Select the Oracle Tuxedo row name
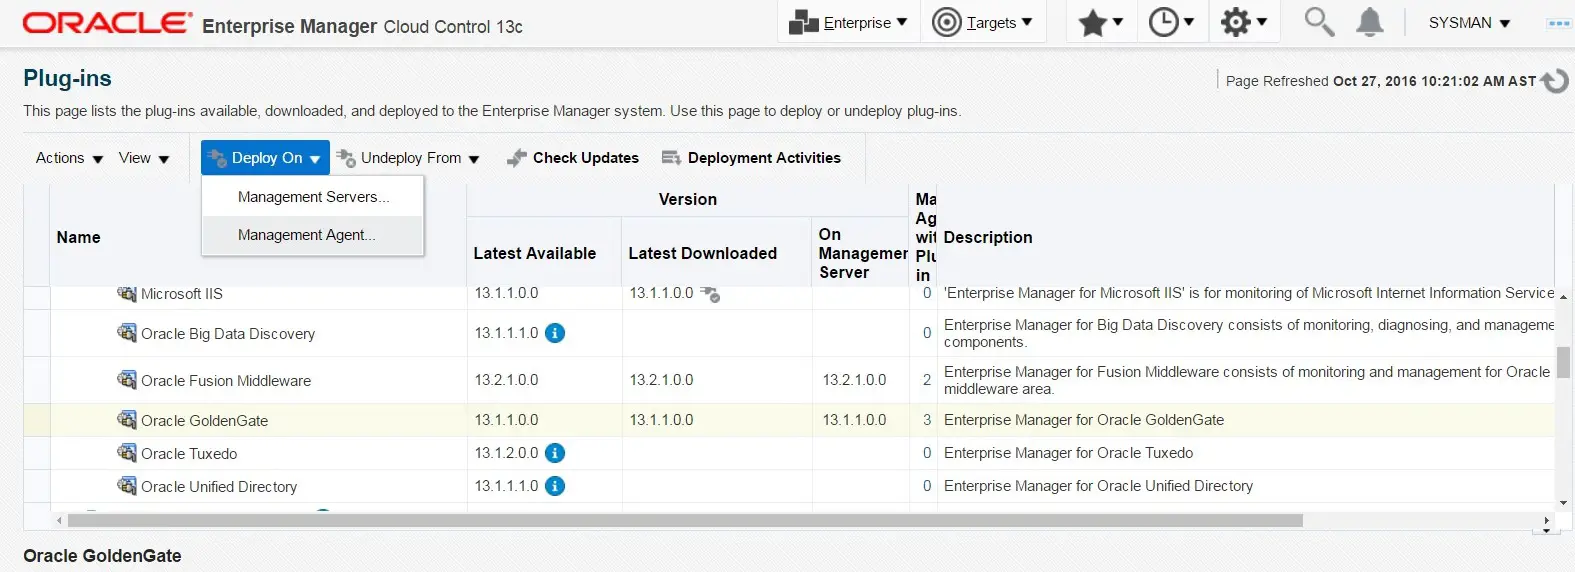Screen dimensions: 1575x572 point(189,454)
